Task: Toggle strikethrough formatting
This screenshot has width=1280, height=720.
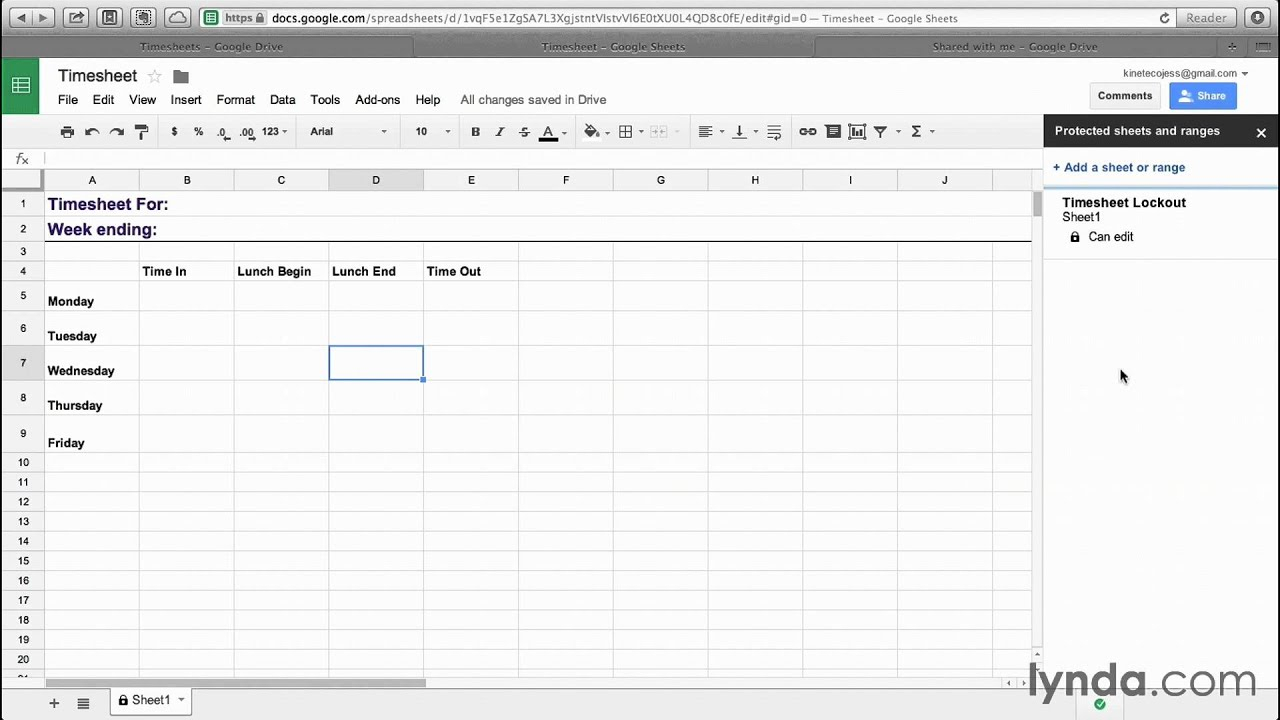Action: coord(523,131)
